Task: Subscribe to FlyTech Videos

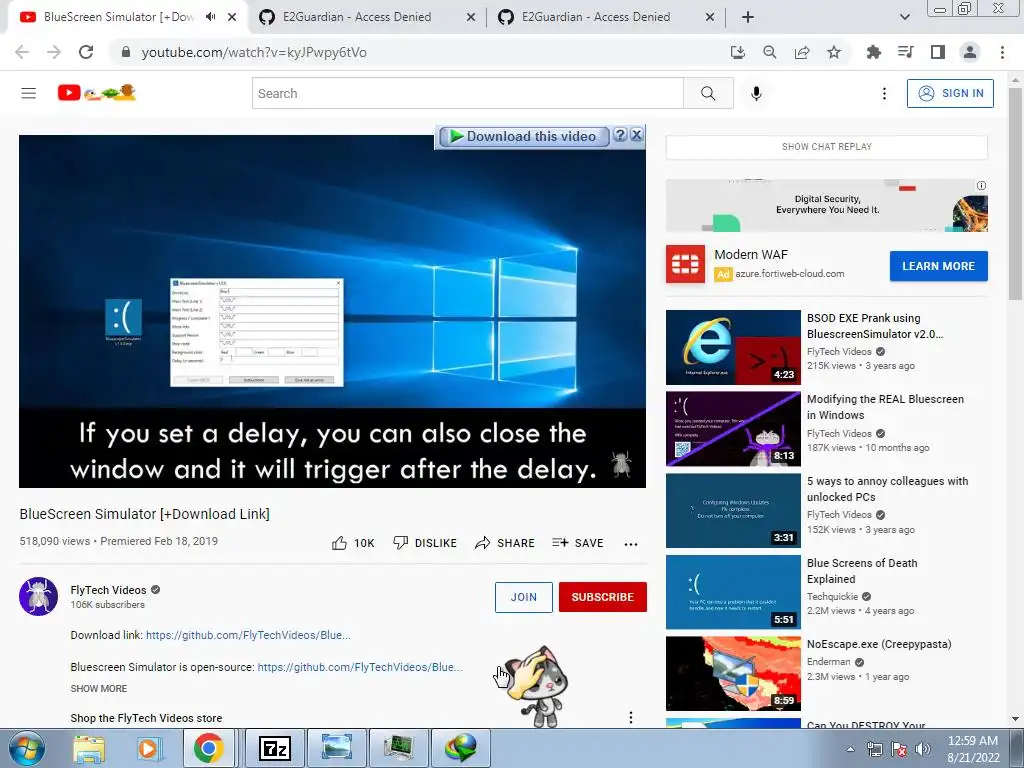Action: pyautogui.click(x=603, y=597)
